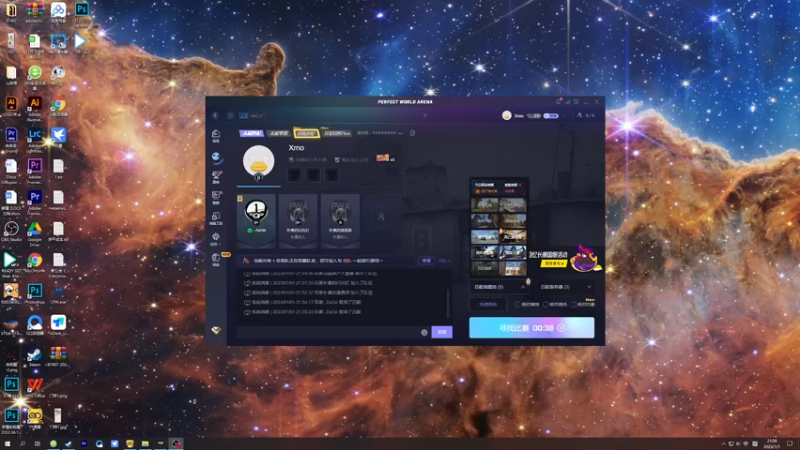Screen dimensions: 800x450
Task: Tick the middle checkbox below the server dropdown
Action: (546, 305)
